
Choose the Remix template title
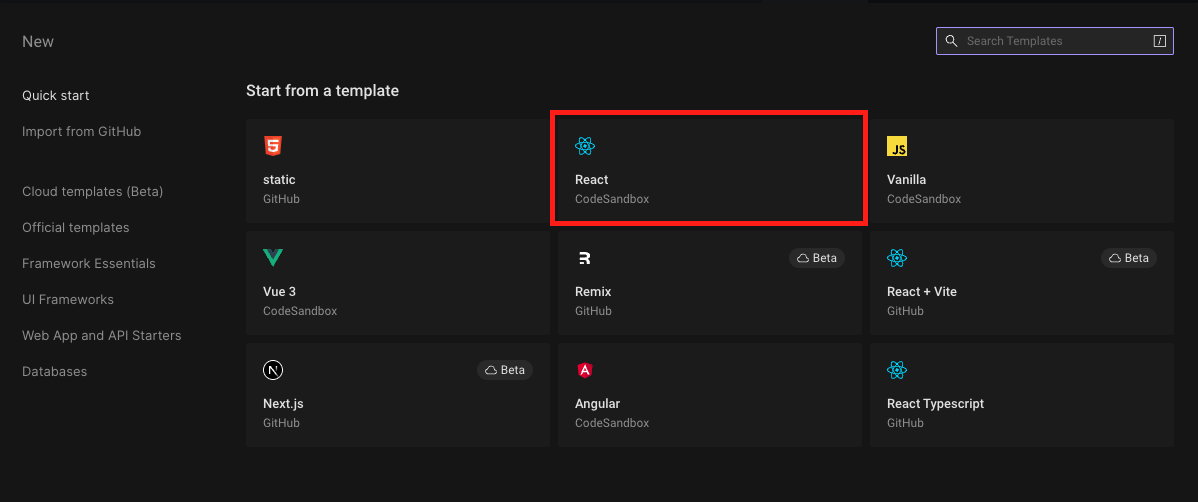pos(594,292)
